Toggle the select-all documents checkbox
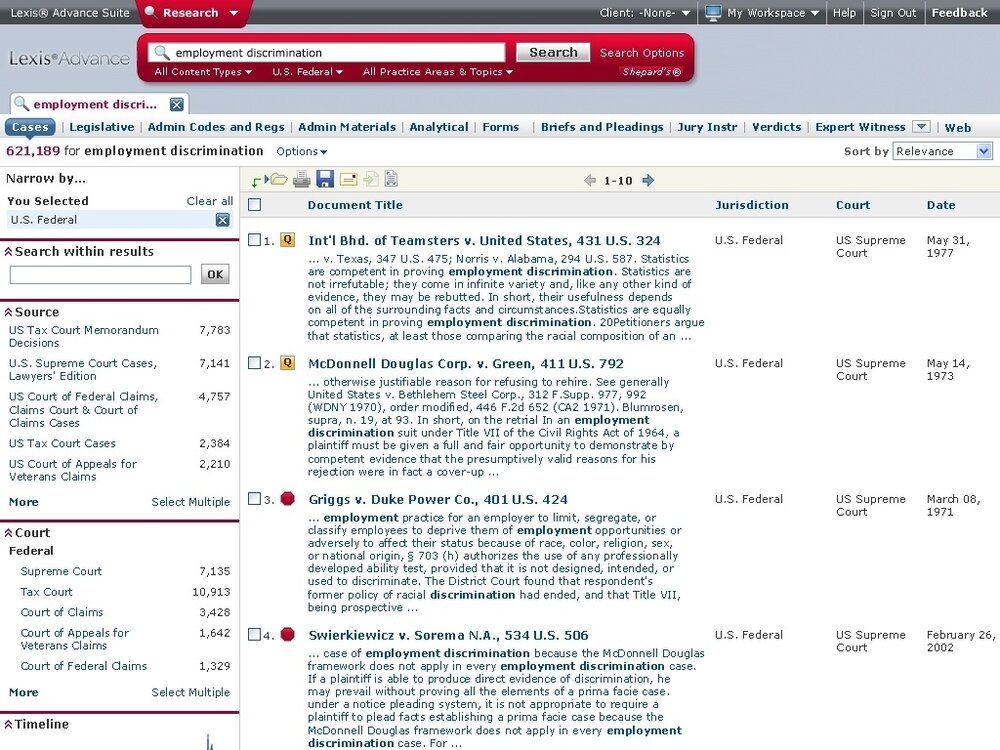This screenshot has width=1000, height=750. (254, 205)
